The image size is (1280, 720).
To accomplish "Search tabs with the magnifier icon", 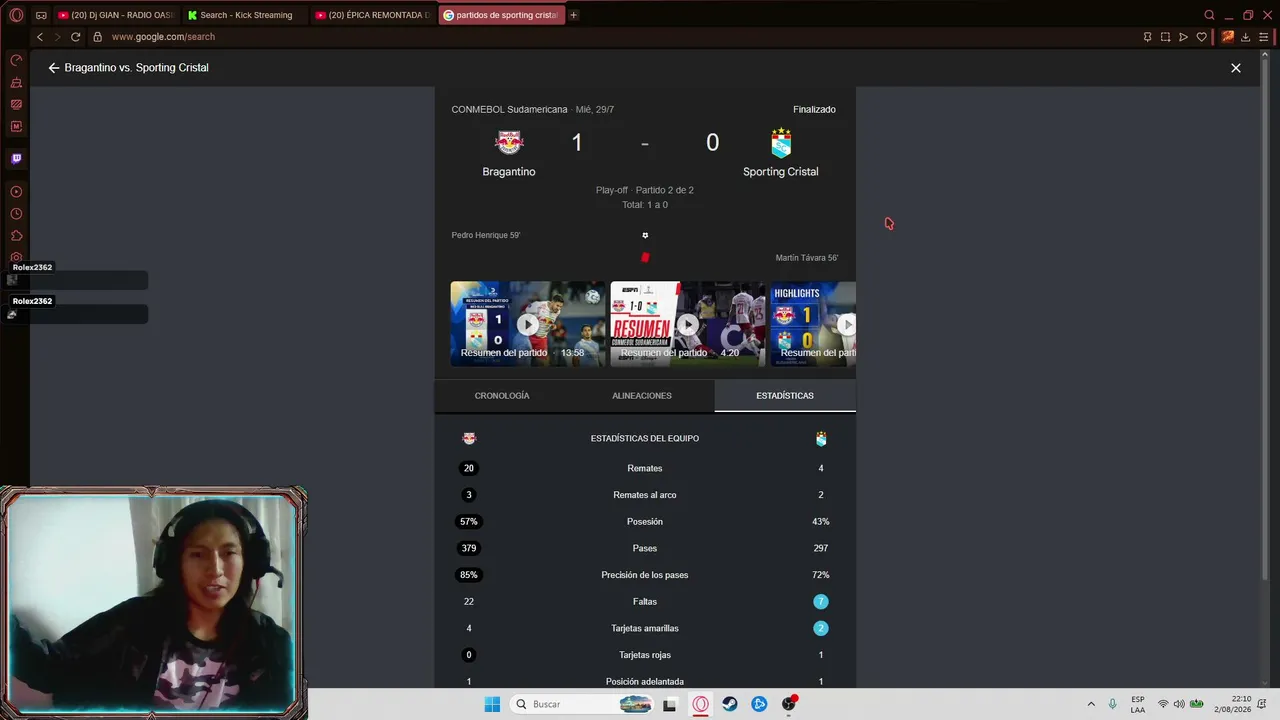I will [x=1209, y=15].
